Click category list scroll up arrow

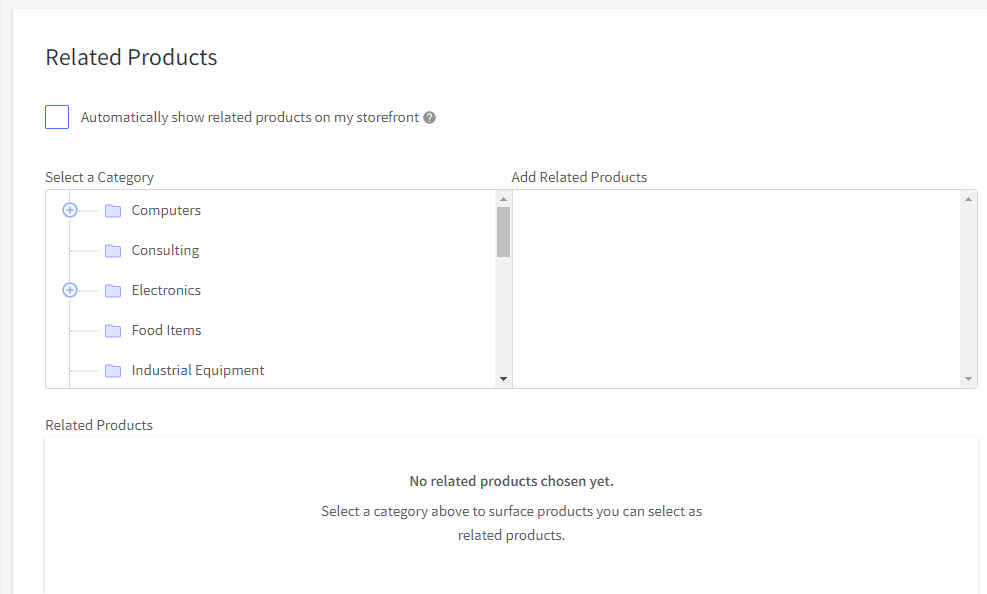pyautogui.click(x=503, y=199)
